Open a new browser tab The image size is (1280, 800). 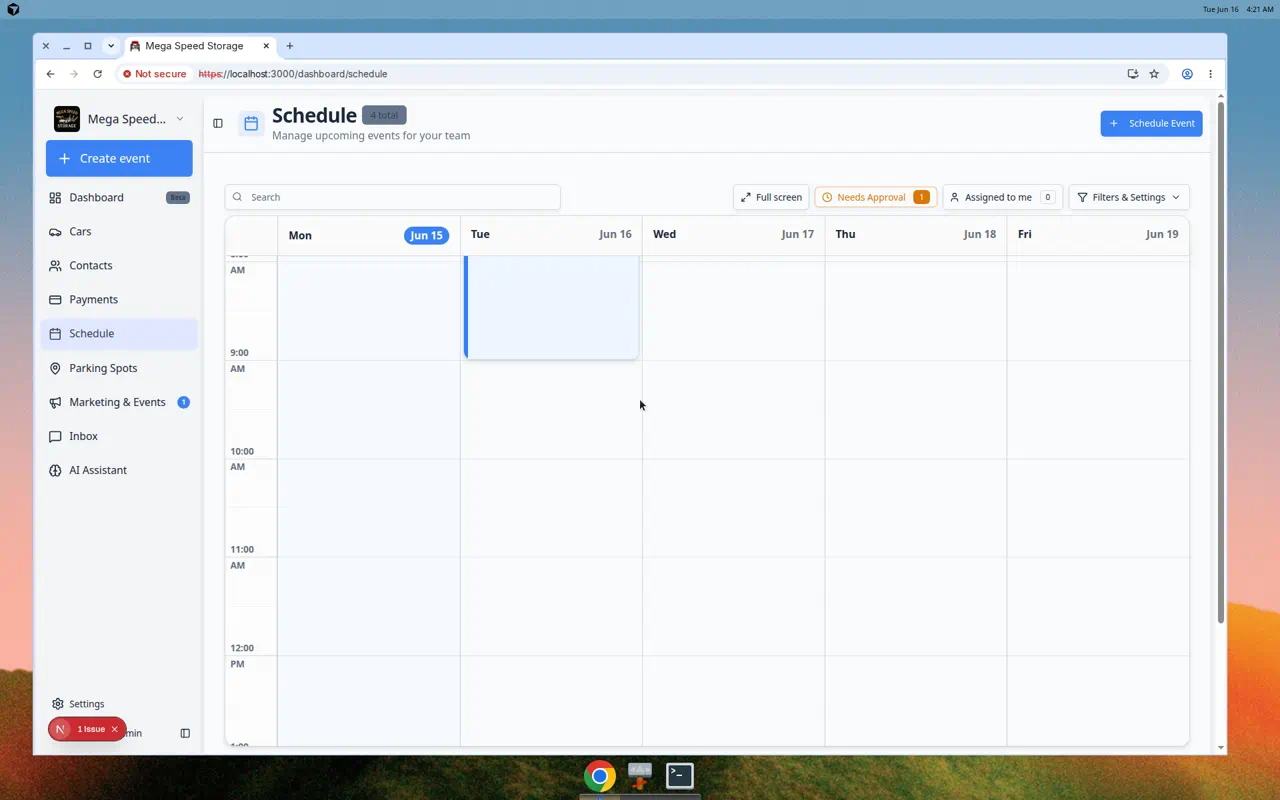(290, 46)
